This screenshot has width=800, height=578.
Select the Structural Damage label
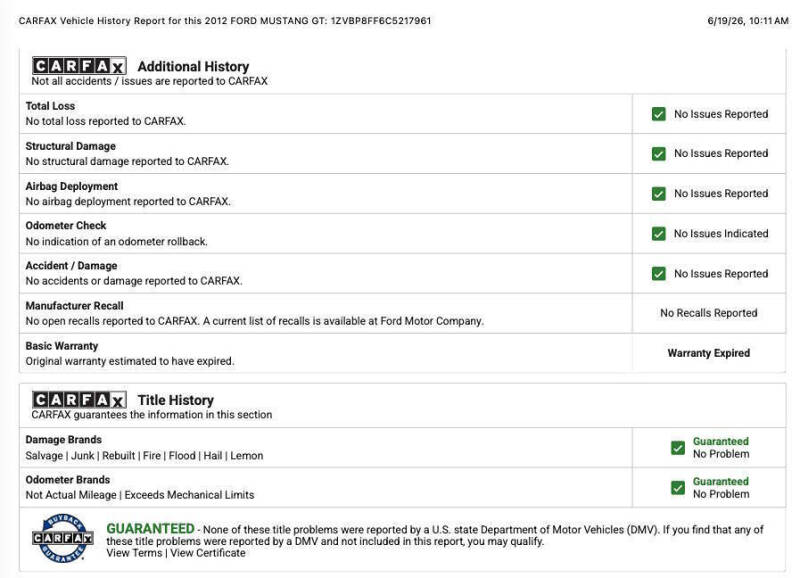click(70, 146)
